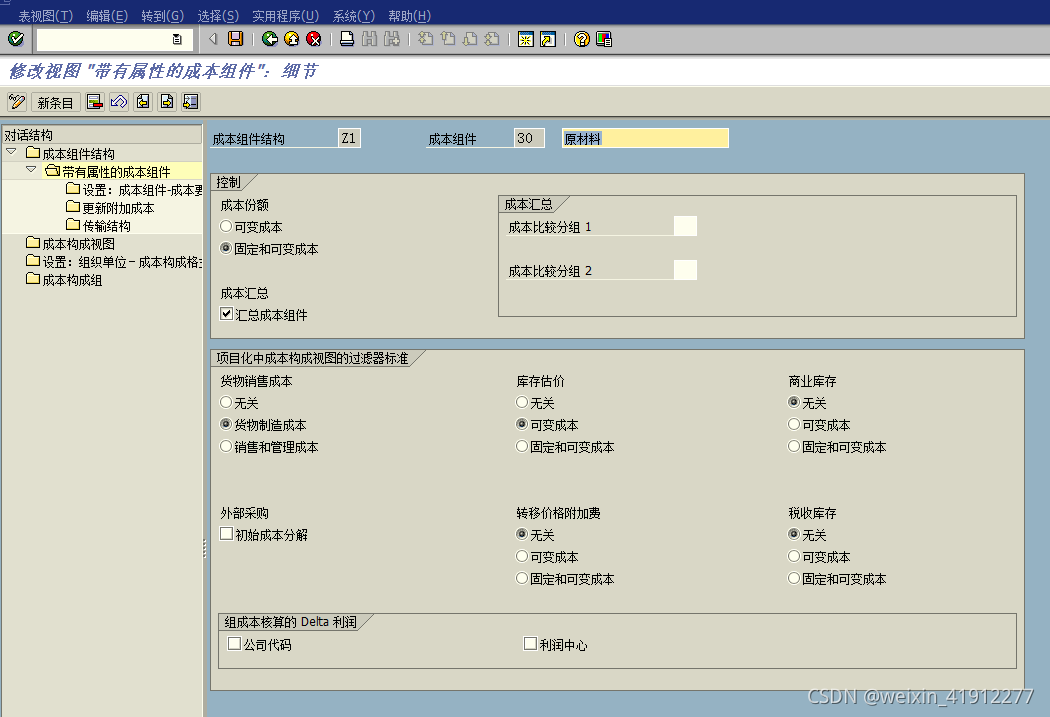
Task: Select 固定和可变成本 under 库存估价
Action: click(522, 446)
